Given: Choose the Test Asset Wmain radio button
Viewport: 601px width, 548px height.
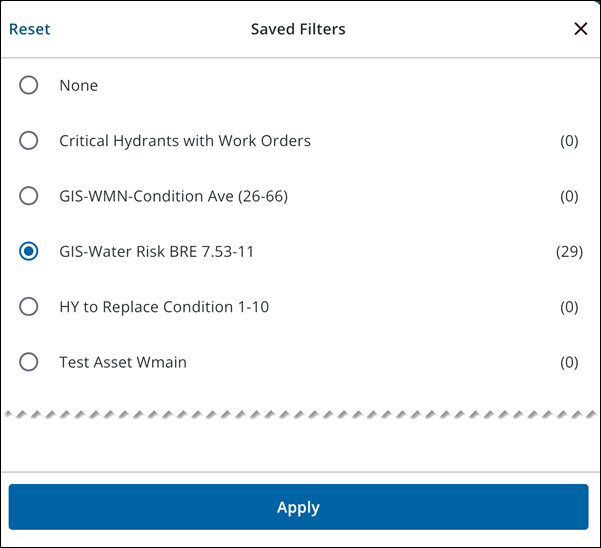Looking at the screenshot, I should (29, 362).
